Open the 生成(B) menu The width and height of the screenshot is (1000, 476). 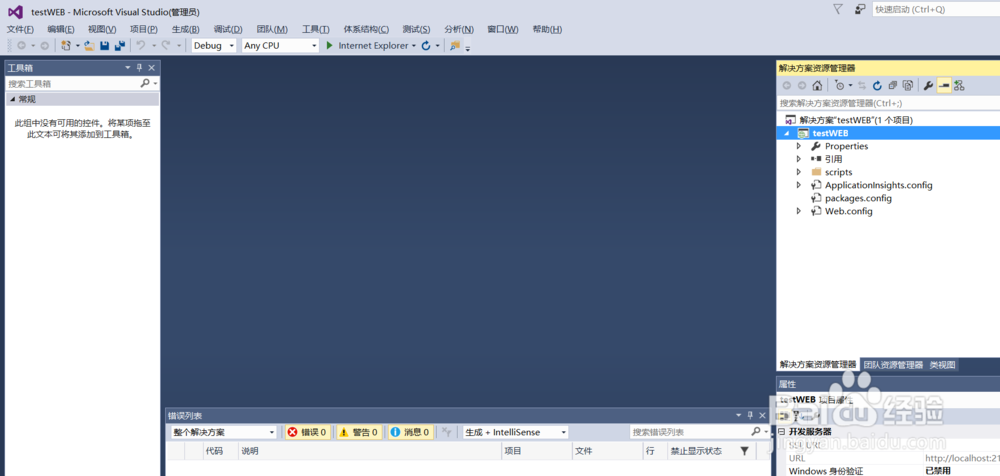coord(186,29)
